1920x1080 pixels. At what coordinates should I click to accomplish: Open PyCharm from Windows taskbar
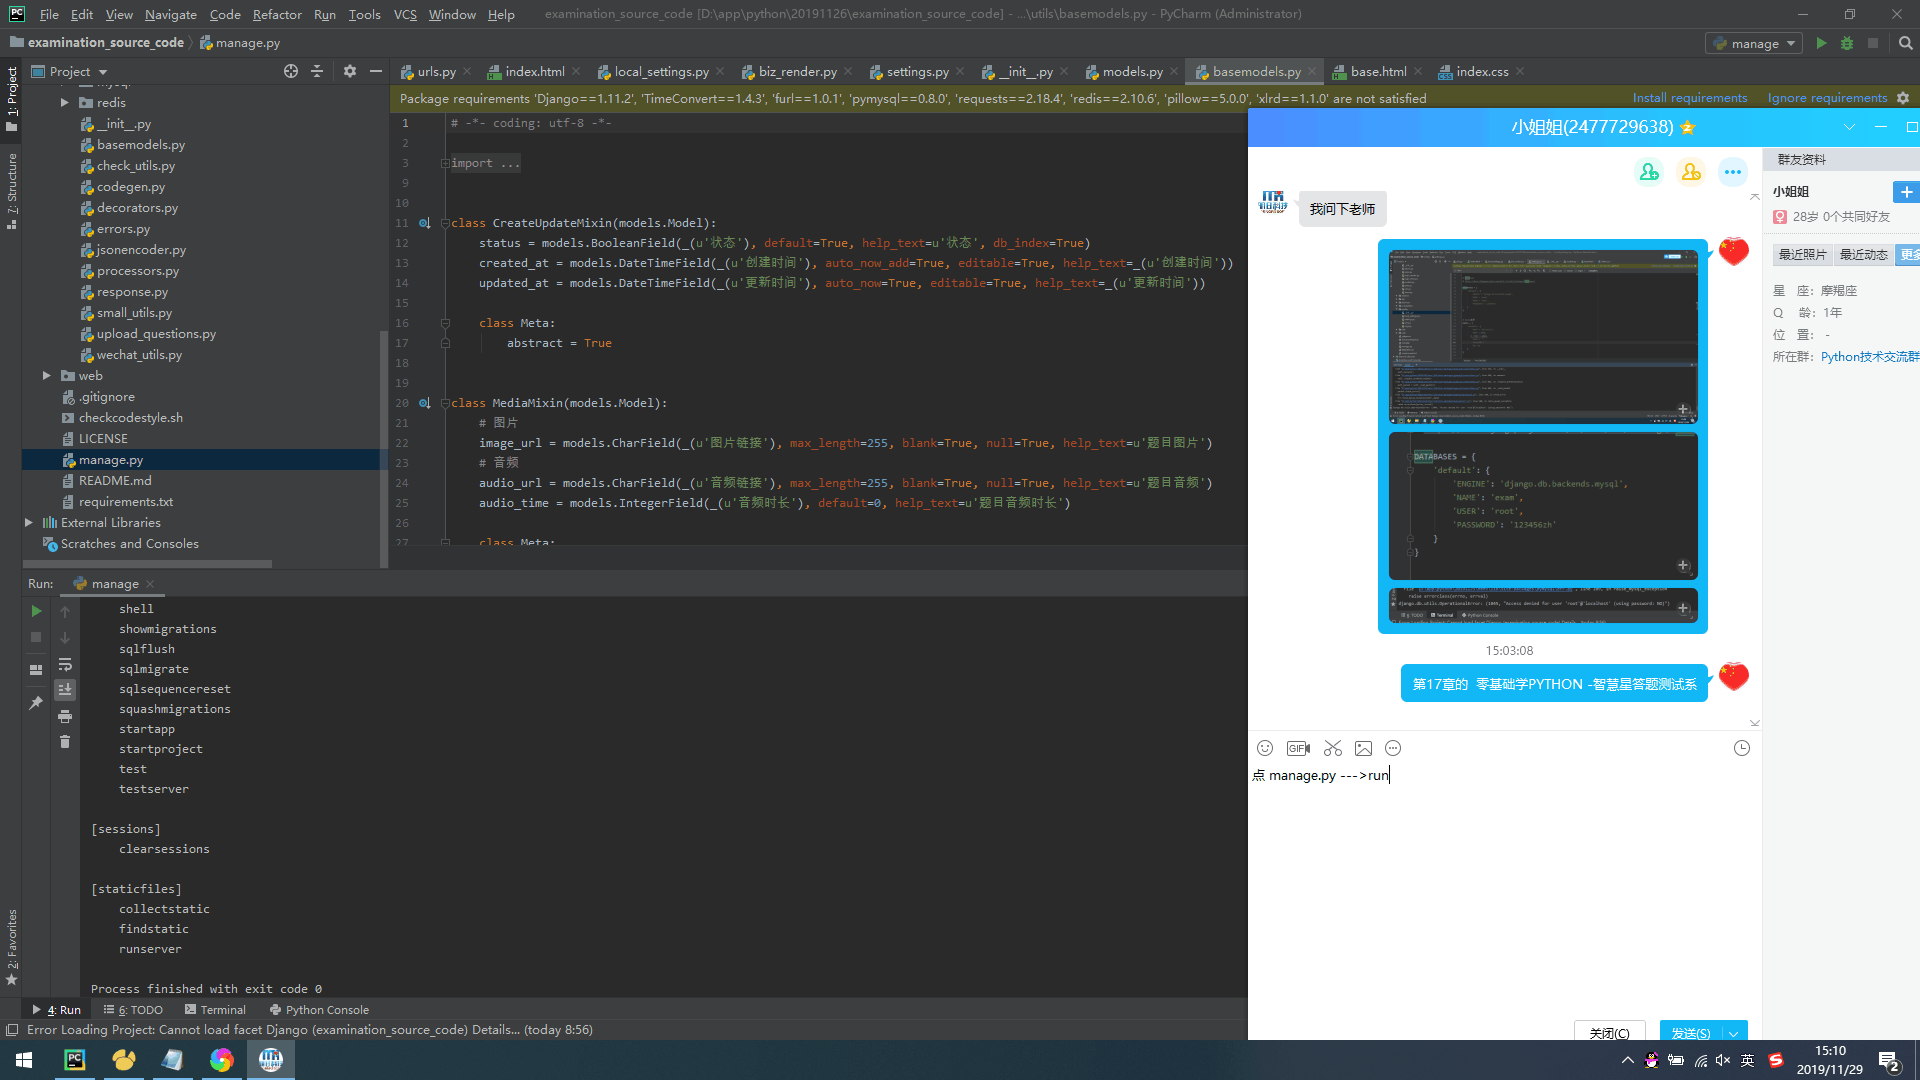tap(75, 1060)
